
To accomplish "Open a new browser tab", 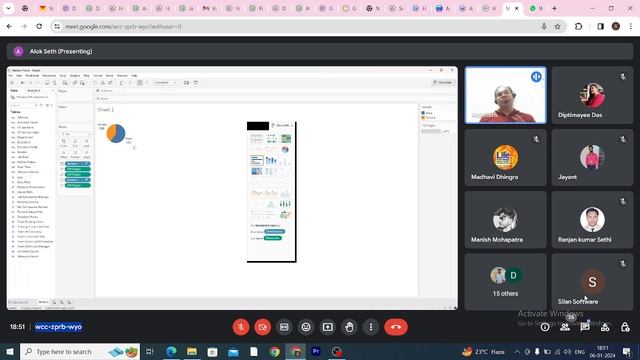I will [x=554, y=8].
